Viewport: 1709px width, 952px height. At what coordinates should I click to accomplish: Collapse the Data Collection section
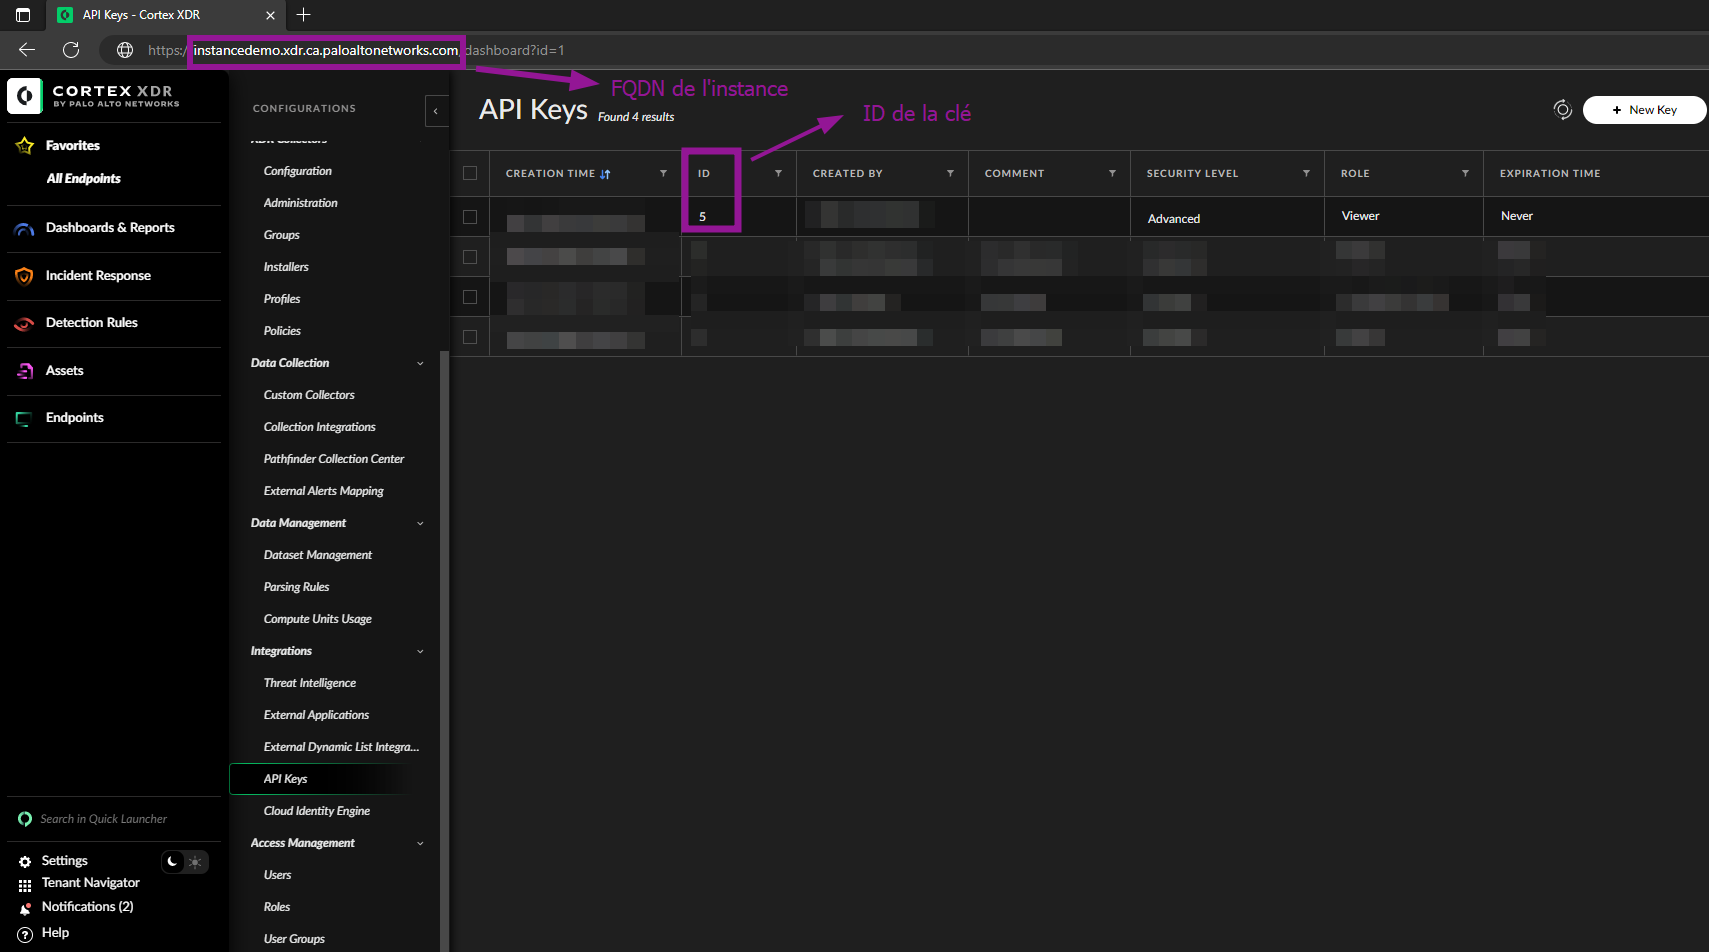point(420,364)
